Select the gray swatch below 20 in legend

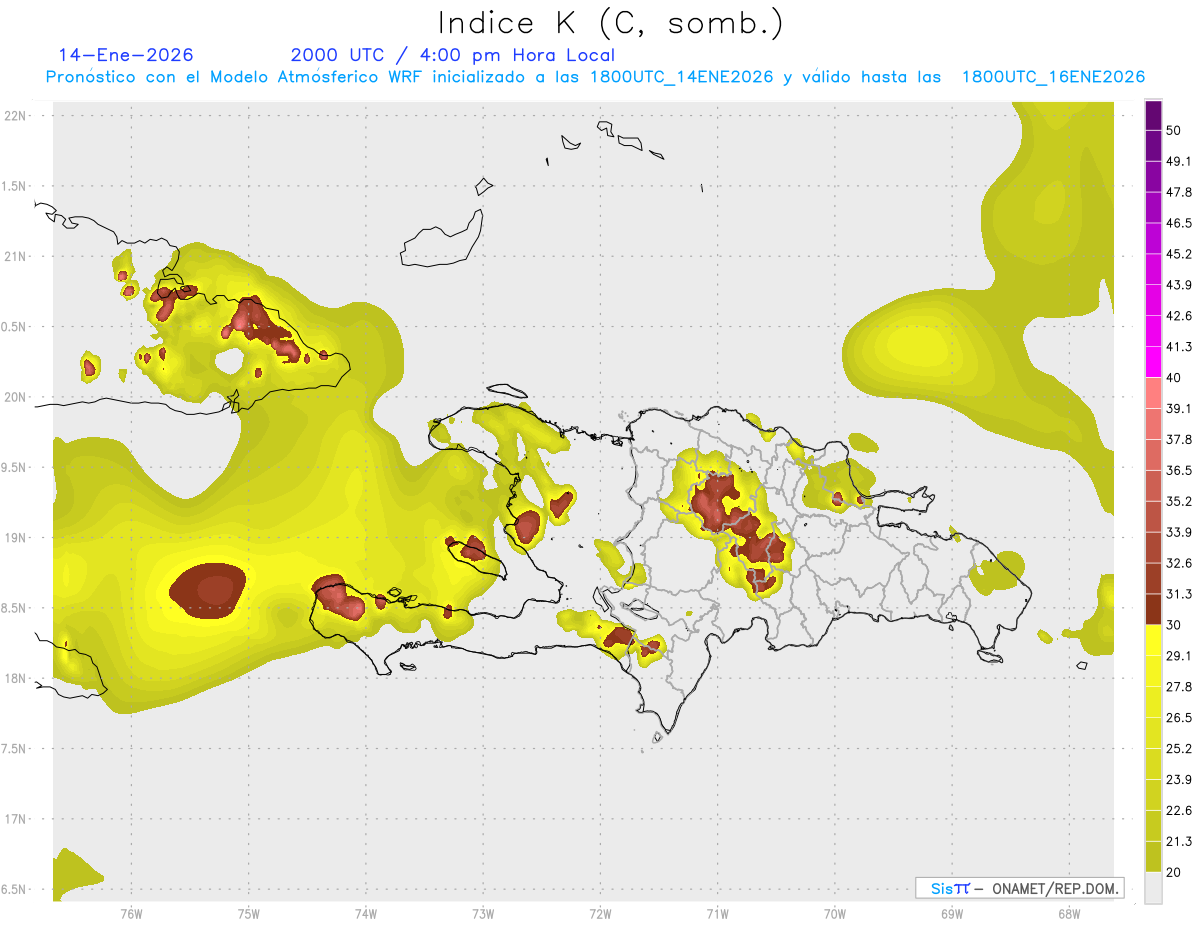click(x=1154, y=887)
